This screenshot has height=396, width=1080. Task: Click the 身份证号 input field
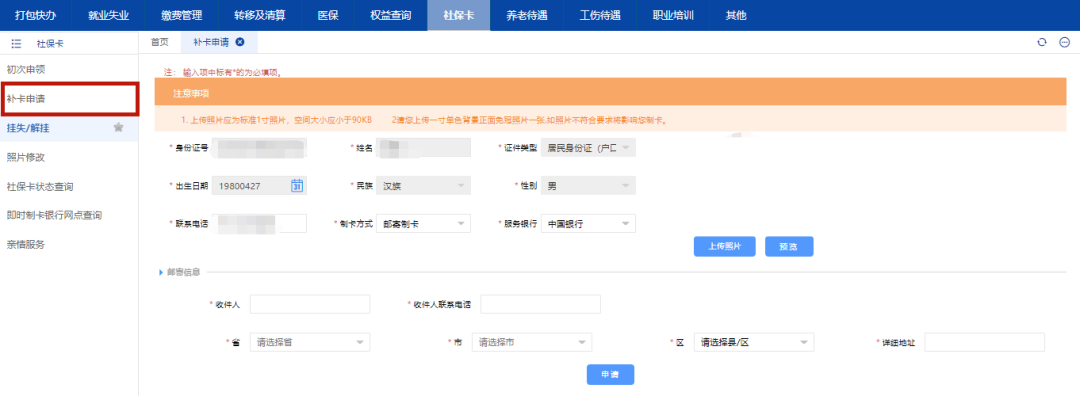[259, 147]
